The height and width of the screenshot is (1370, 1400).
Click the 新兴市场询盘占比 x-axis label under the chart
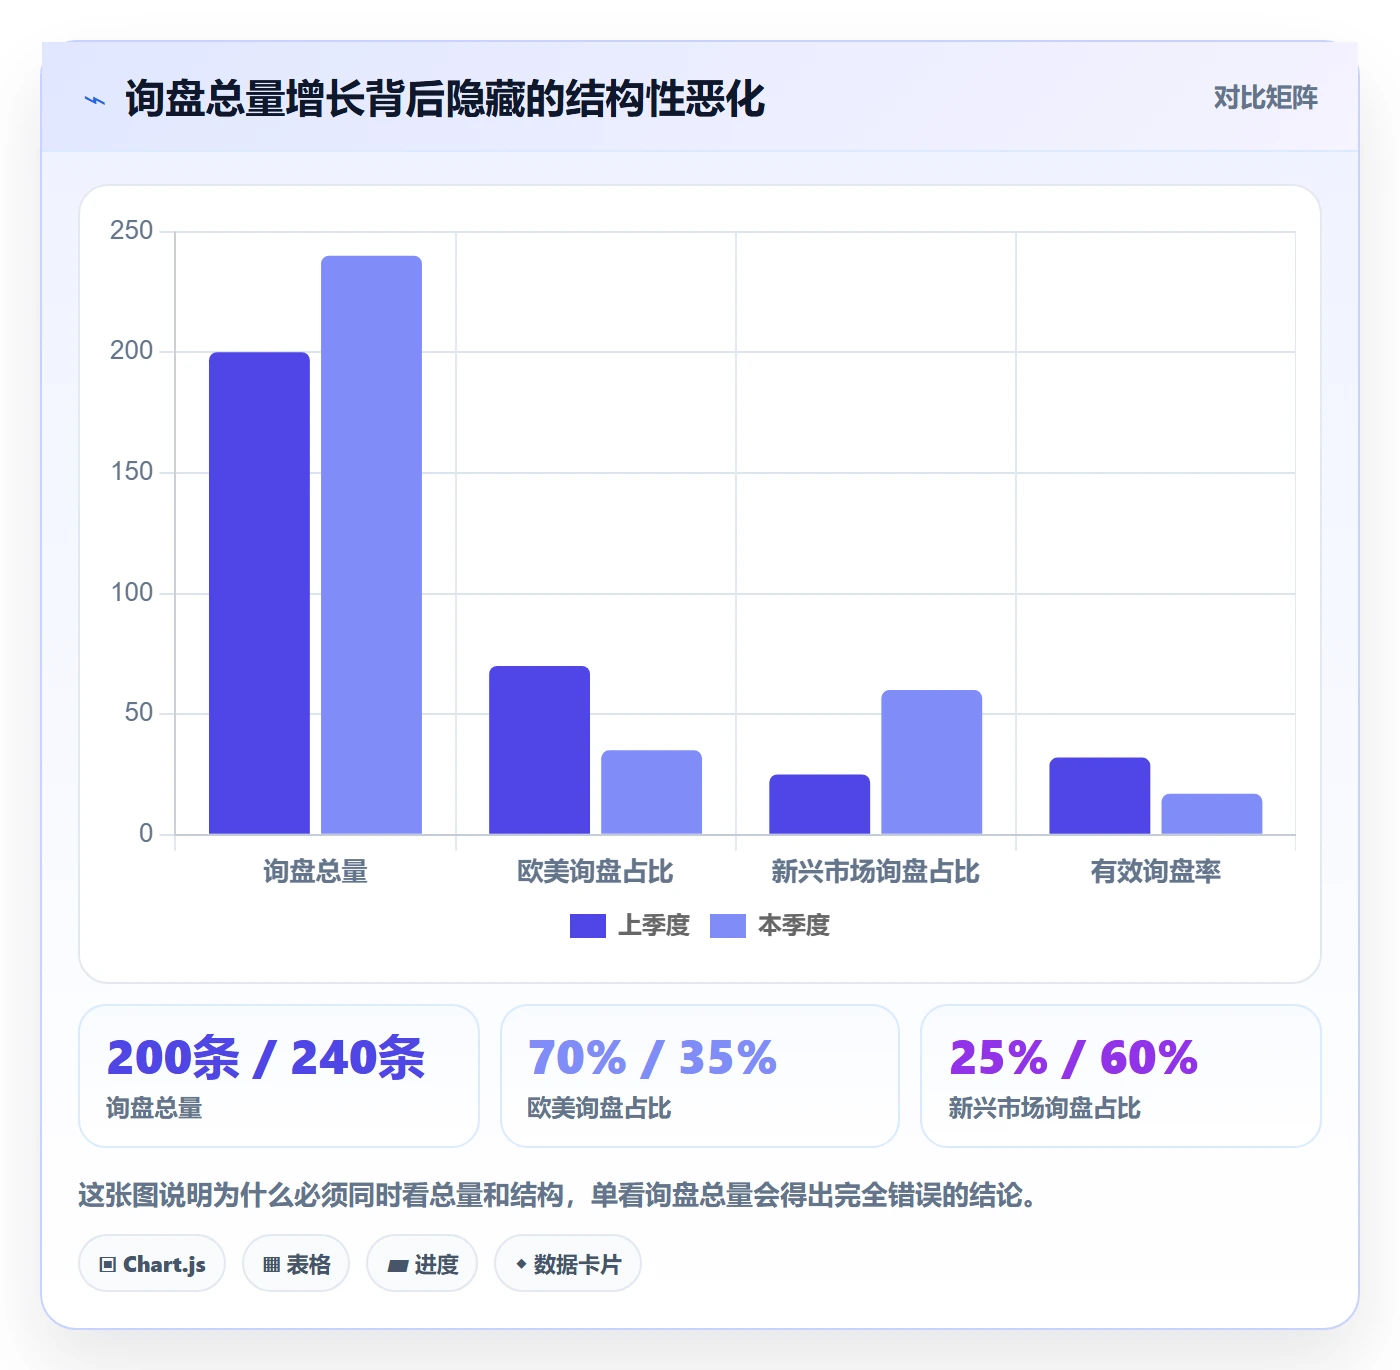875,872
